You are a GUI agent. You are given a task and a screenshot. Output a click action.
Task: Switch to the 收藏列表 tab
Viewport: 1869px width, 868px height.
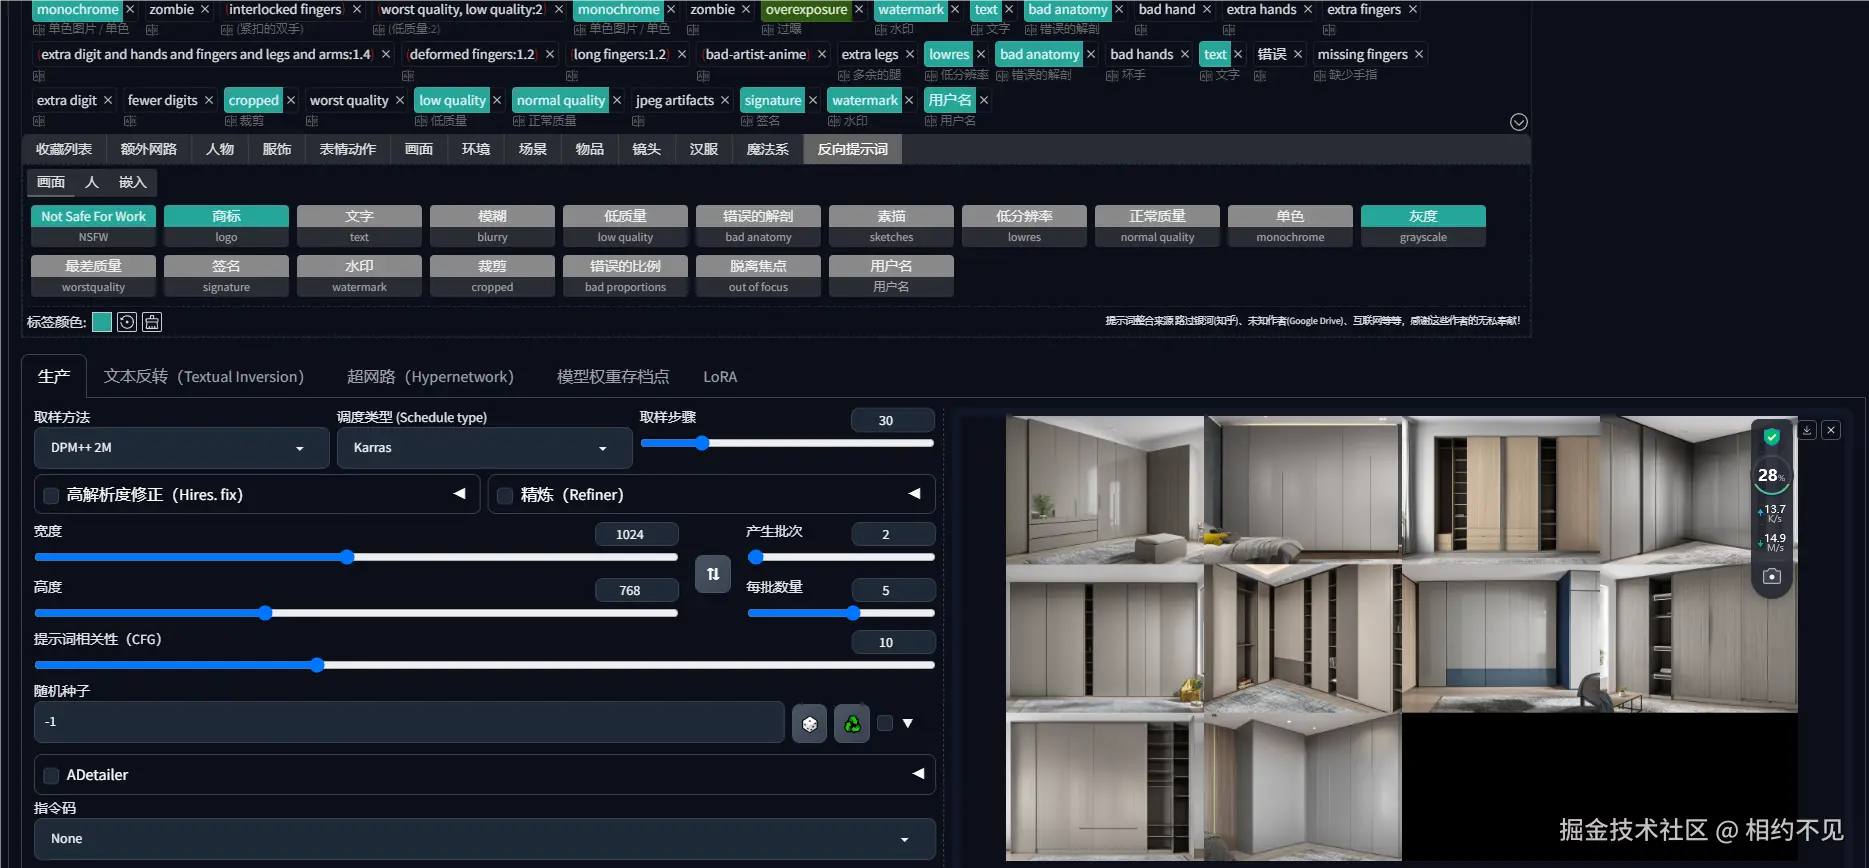(64, 150)
